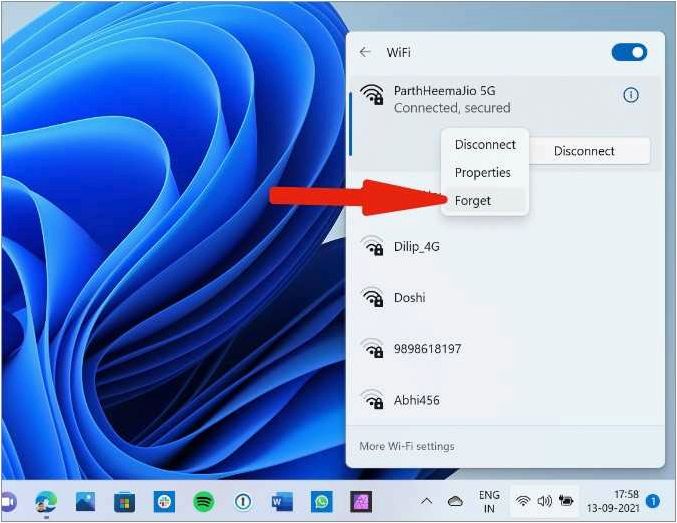Open Slack from the taskbar
Screen dimensions: 677x523
tap(164, 502)
